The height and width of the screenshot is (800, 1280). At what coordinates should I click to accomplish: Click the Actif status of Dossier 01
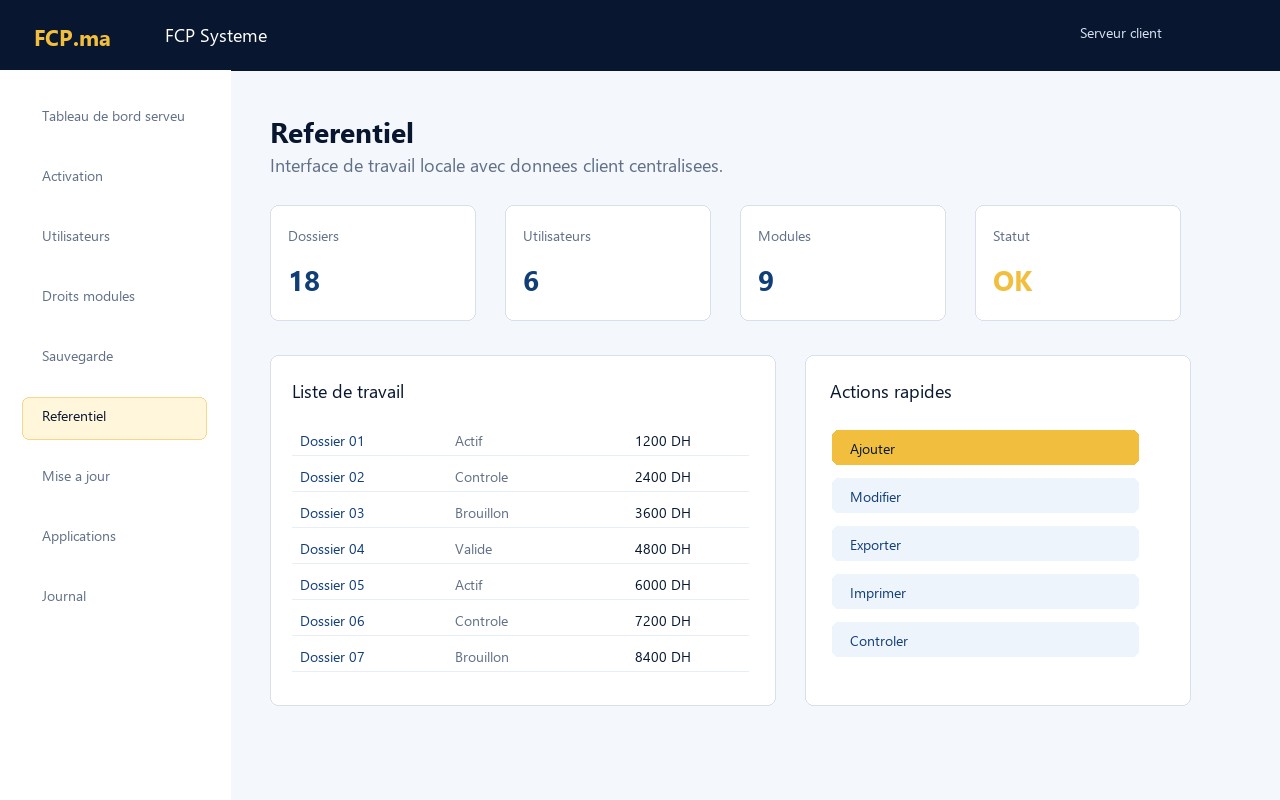469,441
